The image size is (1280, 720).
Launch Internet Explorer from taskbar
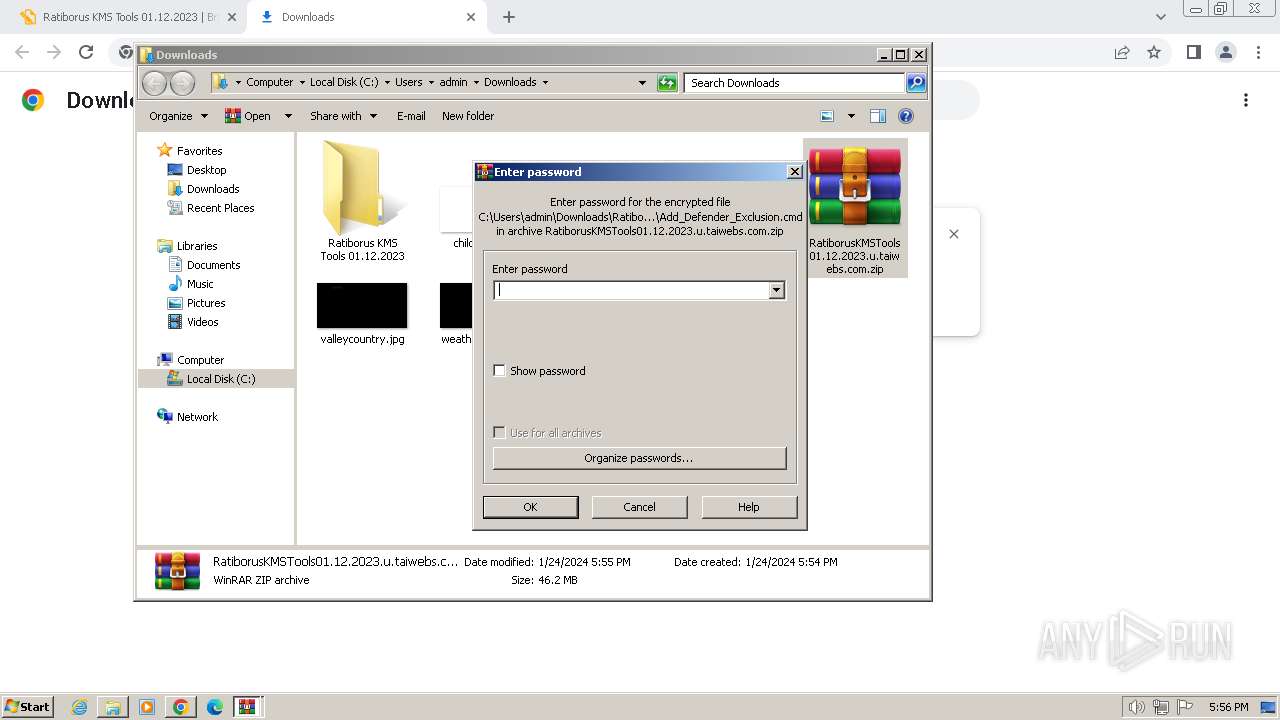coord(79,707)
